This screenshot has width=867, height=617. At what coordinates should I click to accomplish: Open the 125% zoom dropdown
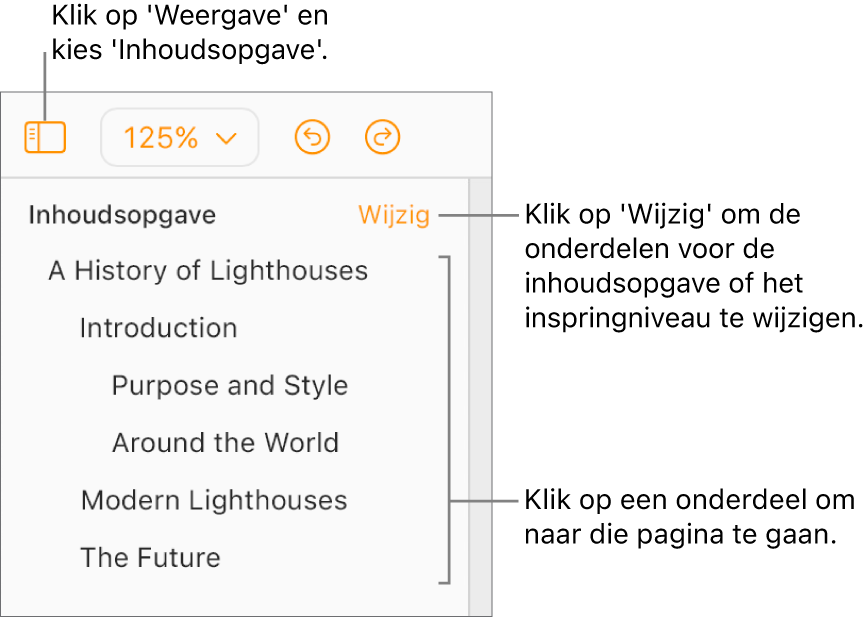180,137
